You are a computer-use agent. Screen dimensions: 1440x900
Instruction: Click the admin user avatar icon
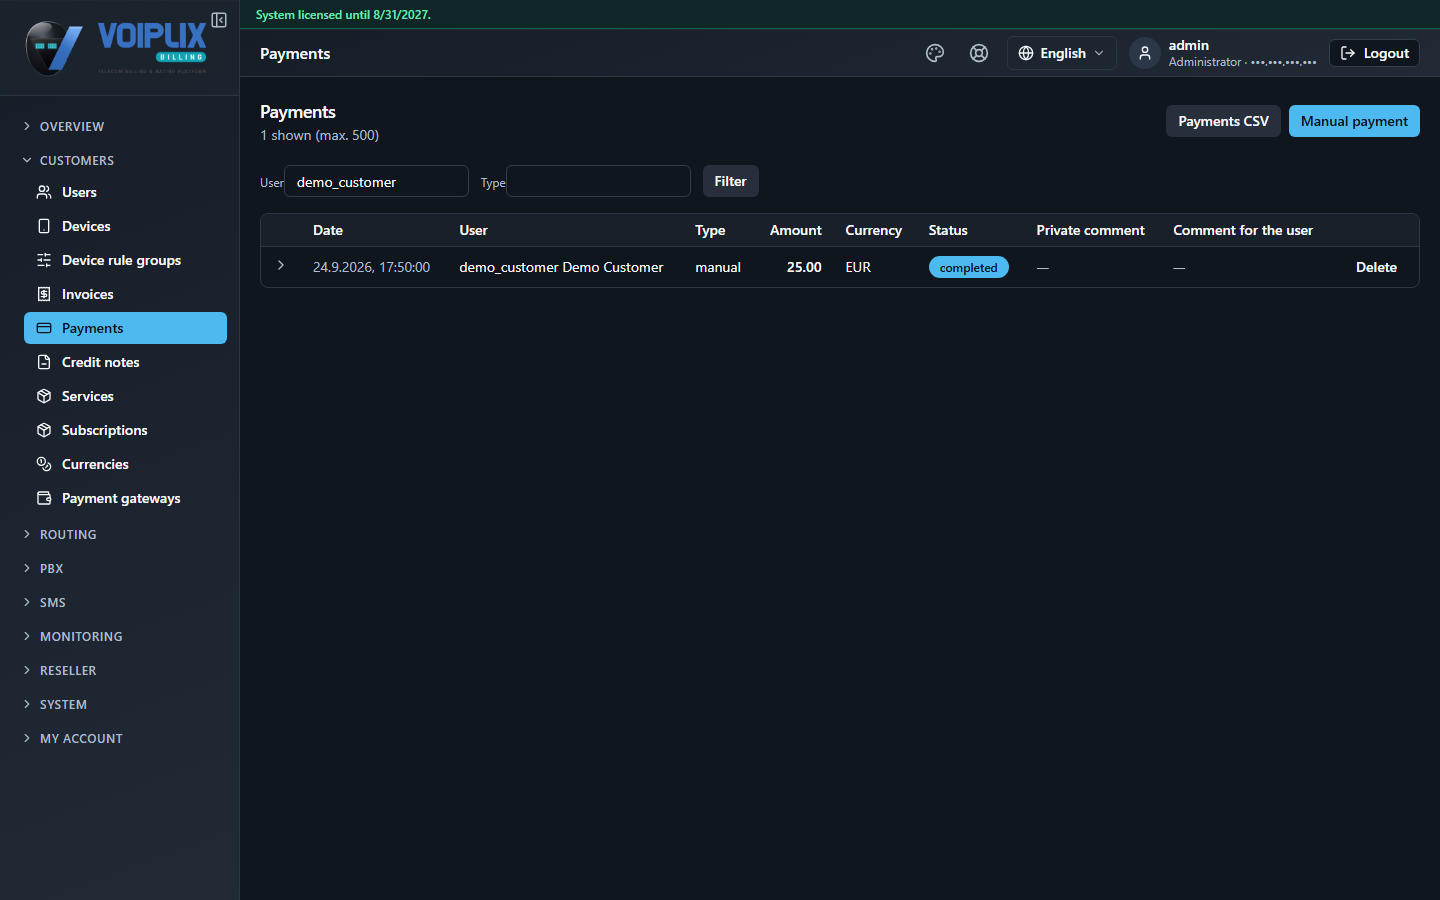tap(1145, 53)
